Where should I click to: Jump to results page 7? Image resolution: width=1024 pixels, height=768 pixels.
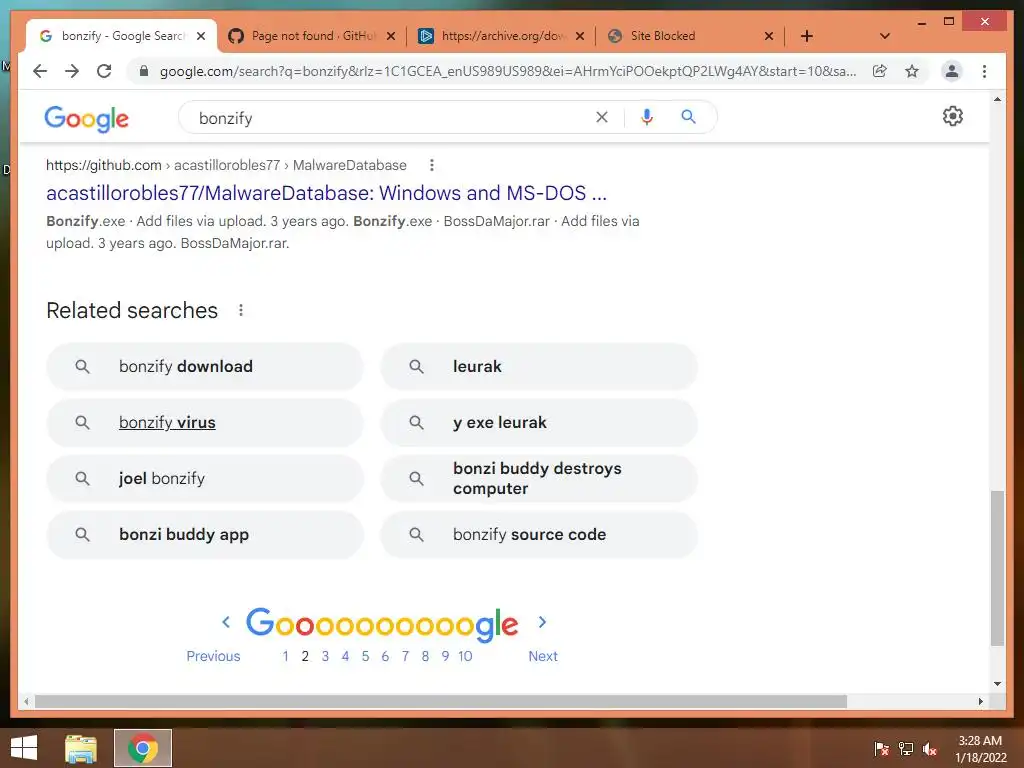(405, 656)
